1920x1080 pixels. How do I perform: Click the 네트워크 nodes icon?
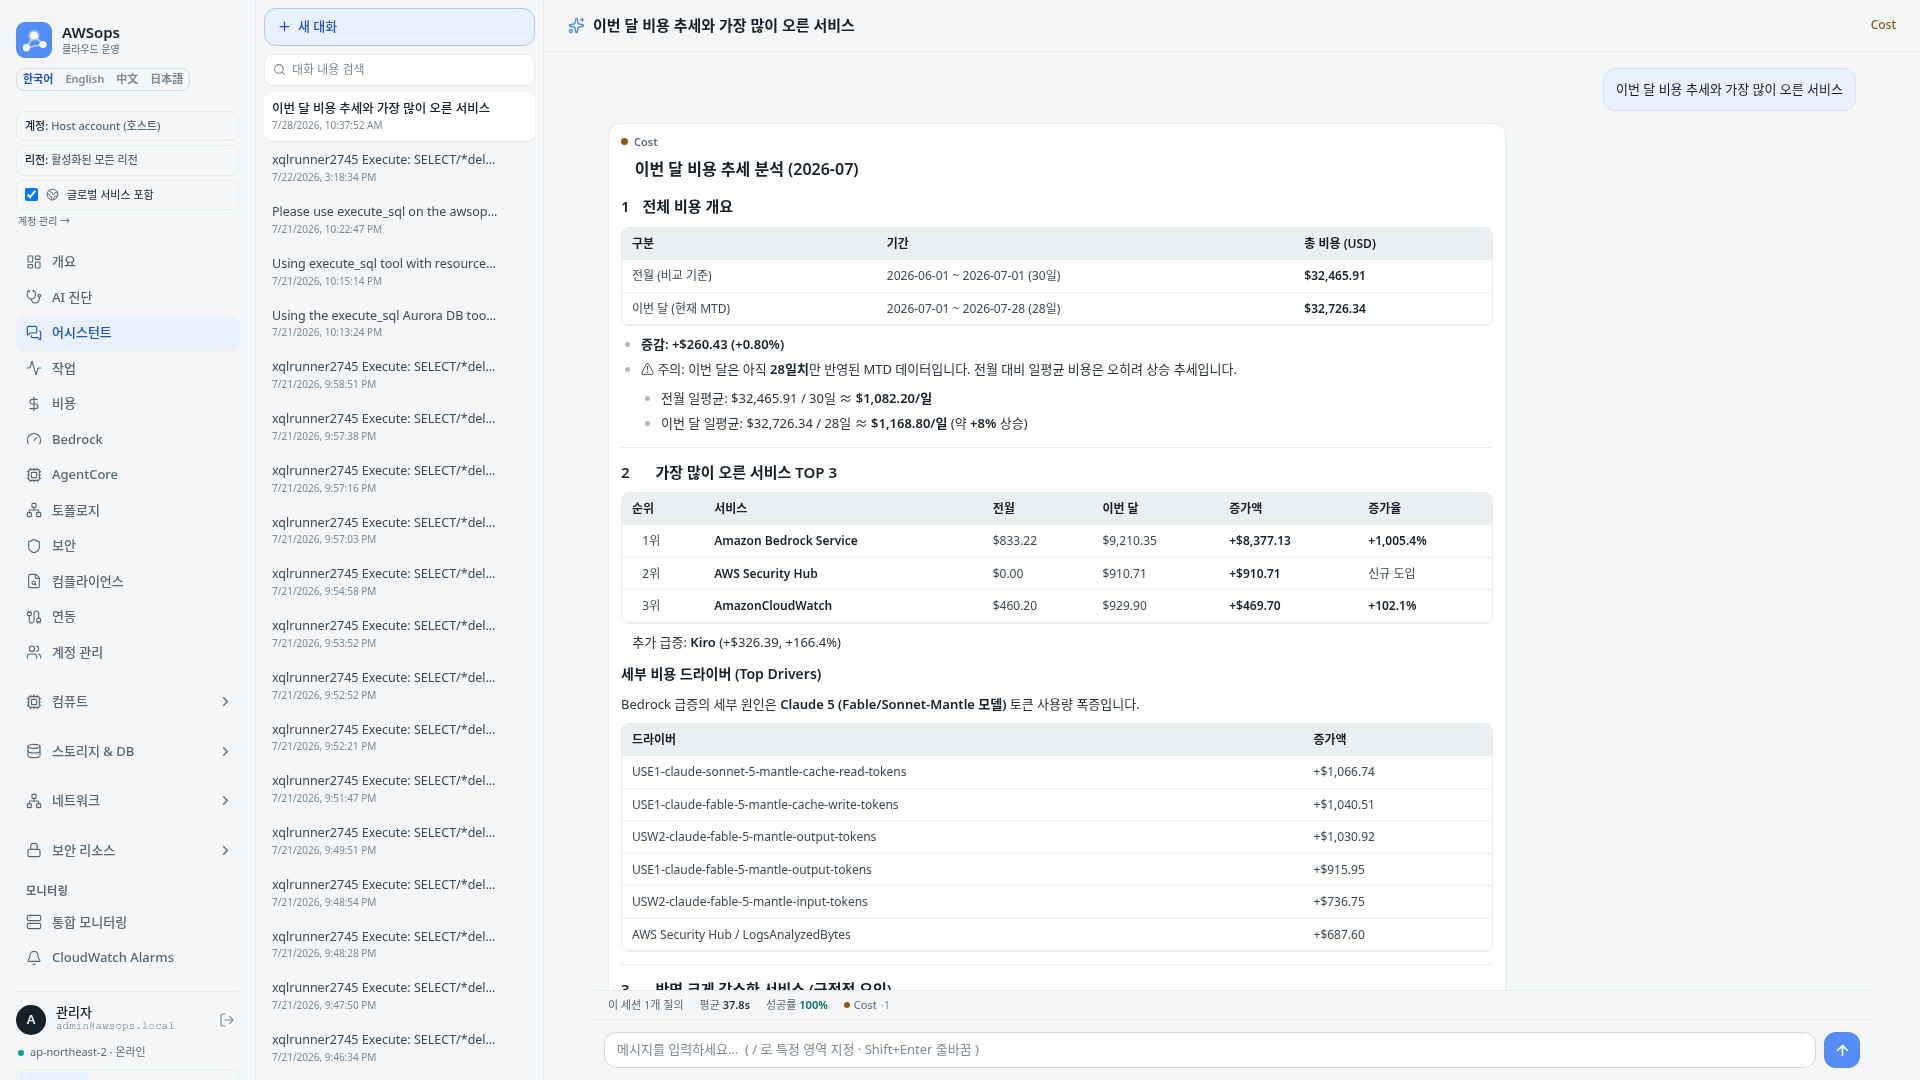pos(34,801)
